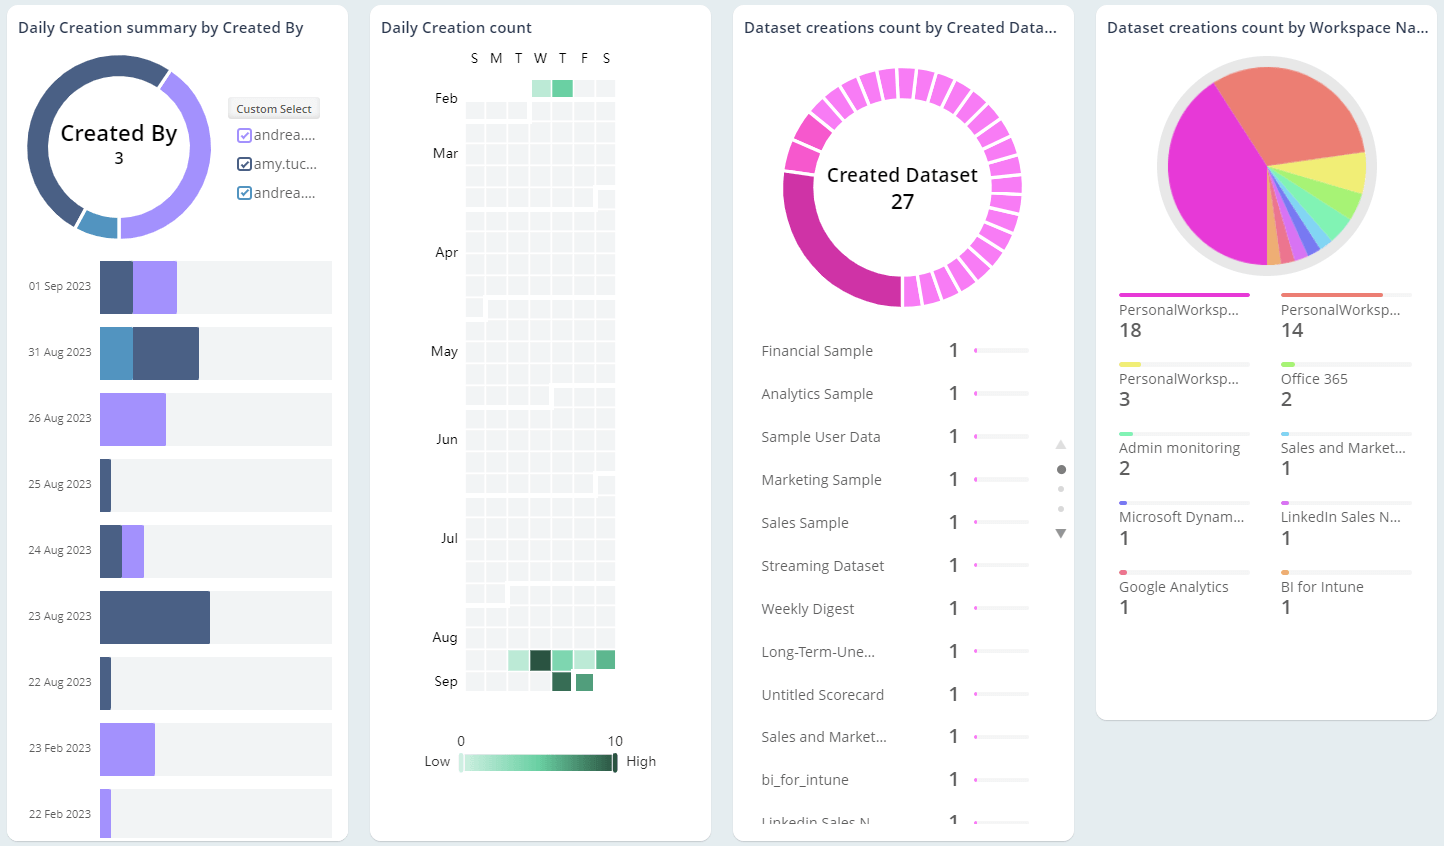Click the yellow slice in Workspace pie chart

point(1332,172)
